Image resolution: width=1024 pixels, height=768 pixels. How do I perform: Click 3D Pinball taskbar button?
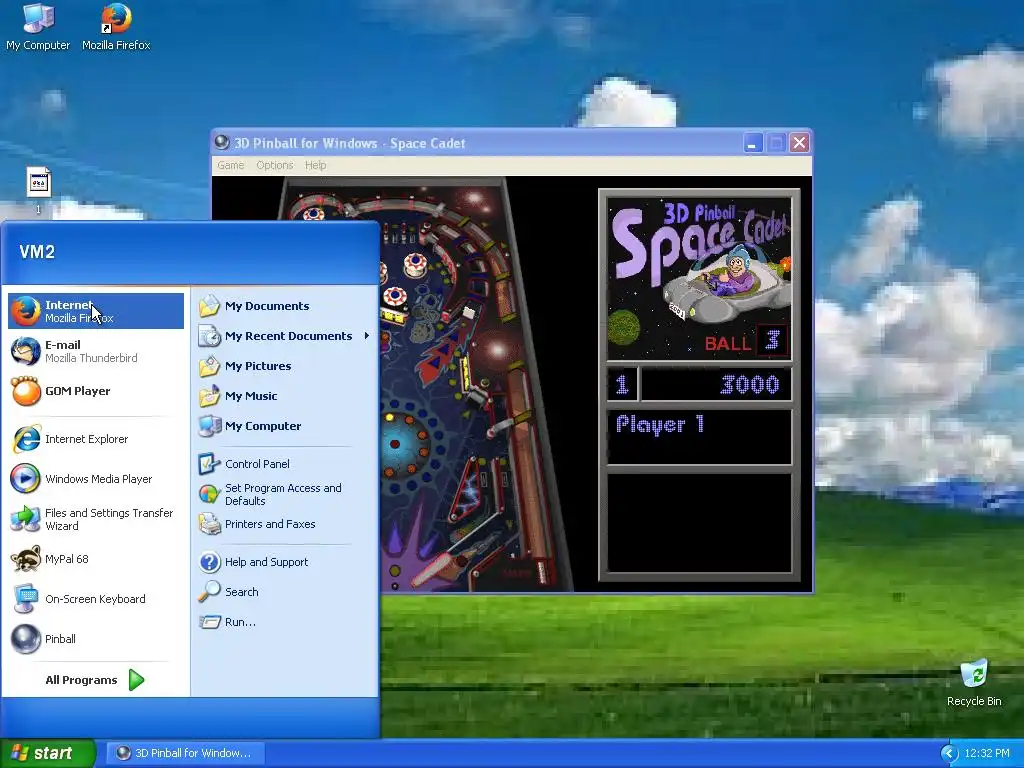click(x=186, y=753)
